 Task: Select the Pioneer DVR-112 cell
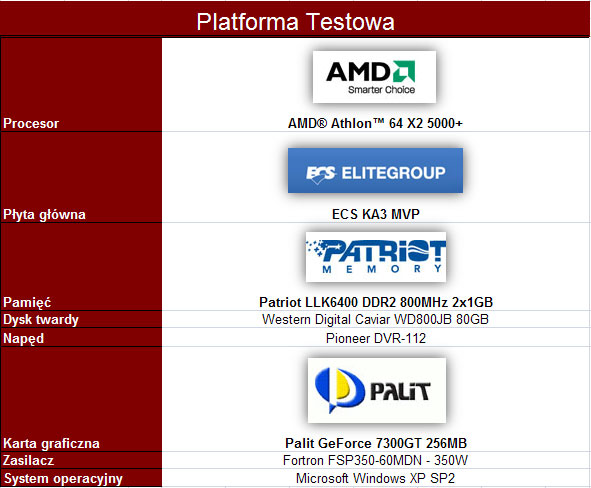pos(376,338)
